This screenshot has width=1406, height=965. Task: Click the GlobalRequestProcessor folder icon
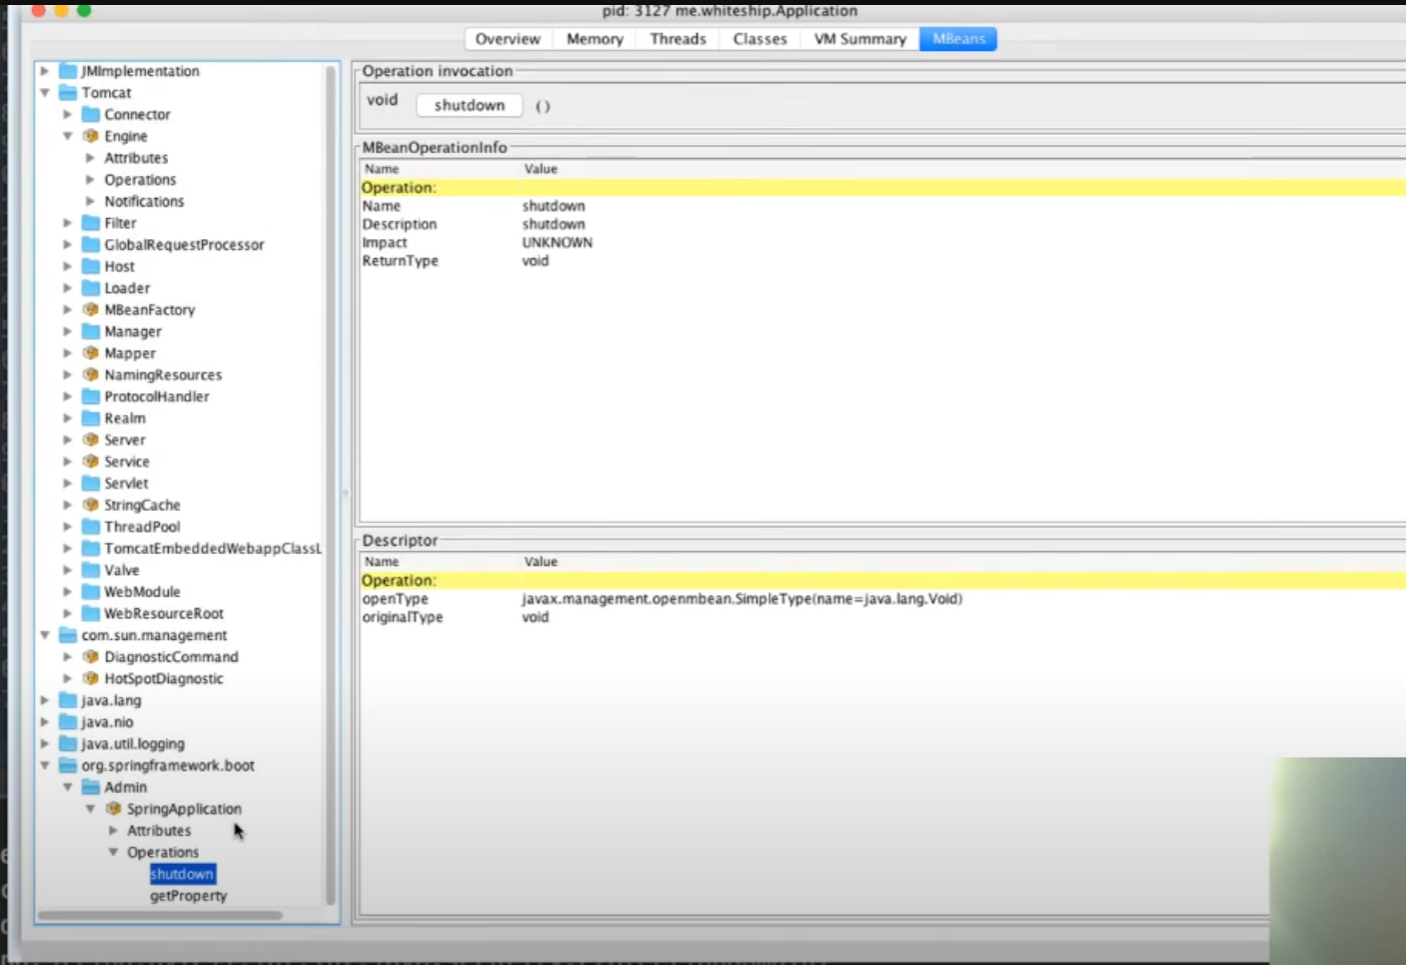coord(91,245)
